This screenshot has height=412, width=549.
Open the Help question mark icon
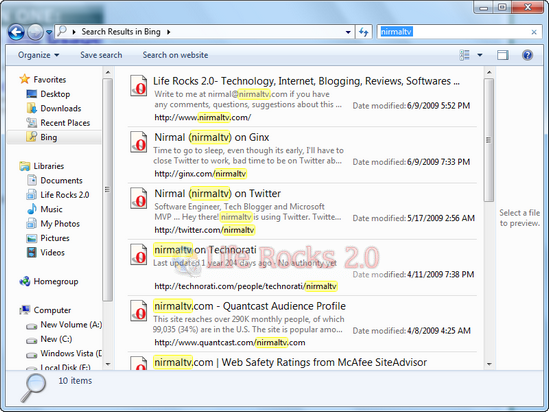(x=527, y=55)
